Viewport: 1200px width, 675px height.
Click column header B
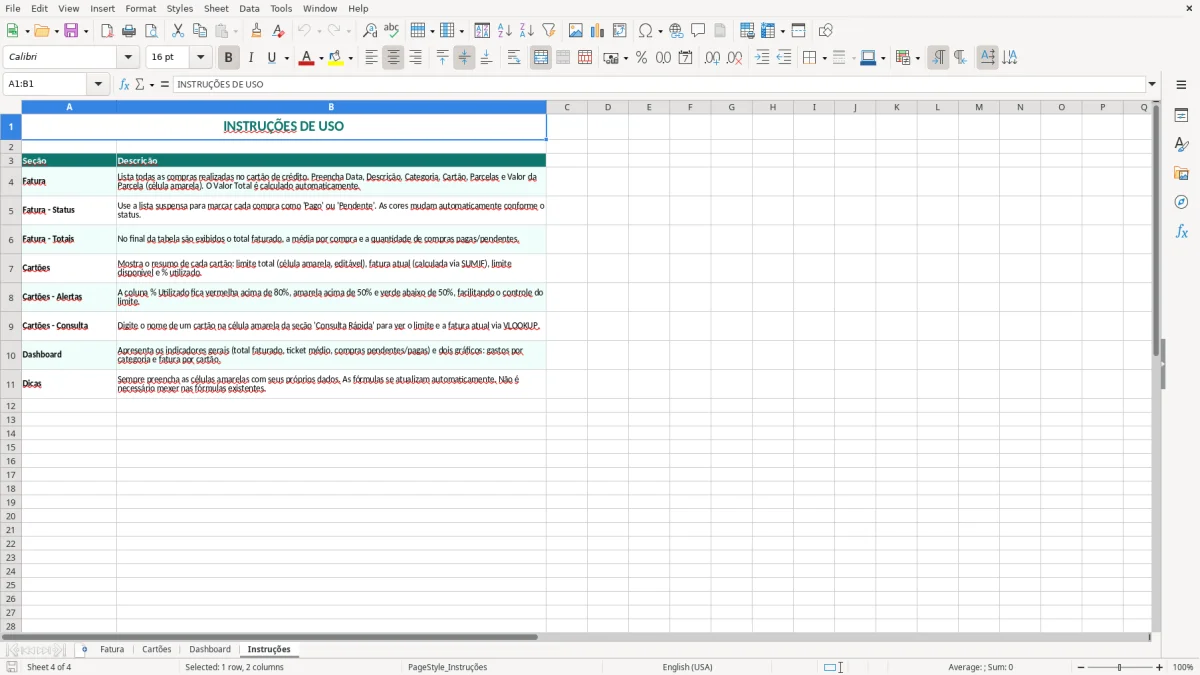pos(331,107)
